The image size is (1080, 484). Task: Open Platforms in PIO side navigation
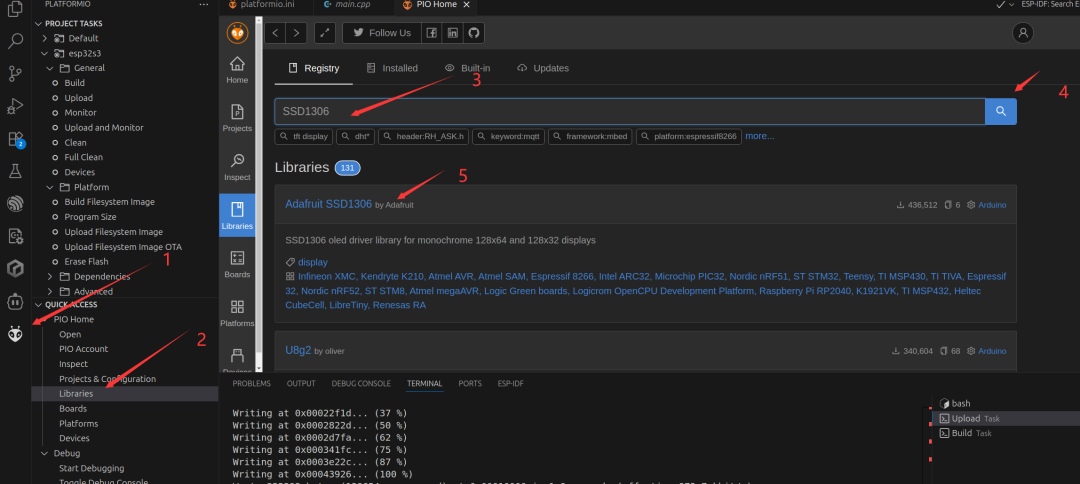[237, 313]
